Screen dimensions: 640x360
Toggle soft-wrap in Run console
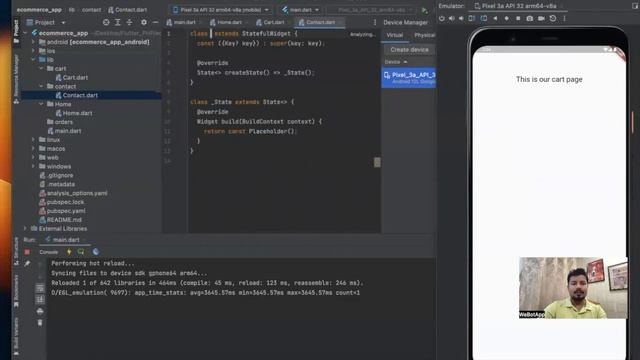tap(40, 289)
